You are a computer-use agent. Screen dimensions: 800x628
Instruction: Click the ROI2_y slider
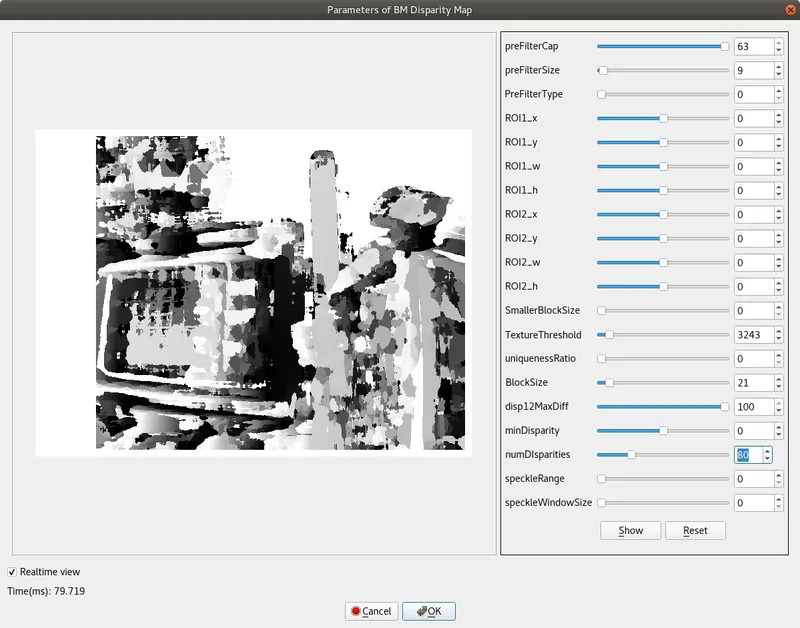[x=663, y=238]
